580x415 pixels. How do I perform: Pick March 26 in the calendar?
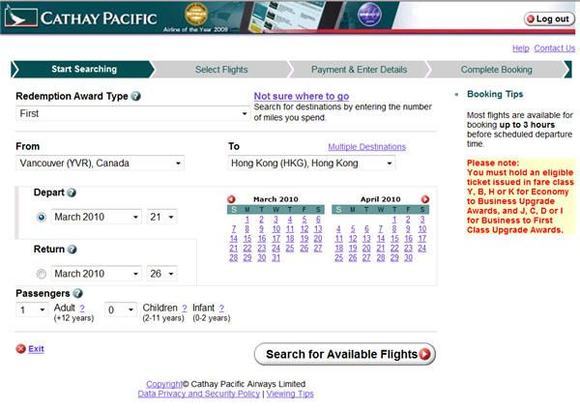click(304, 248)
